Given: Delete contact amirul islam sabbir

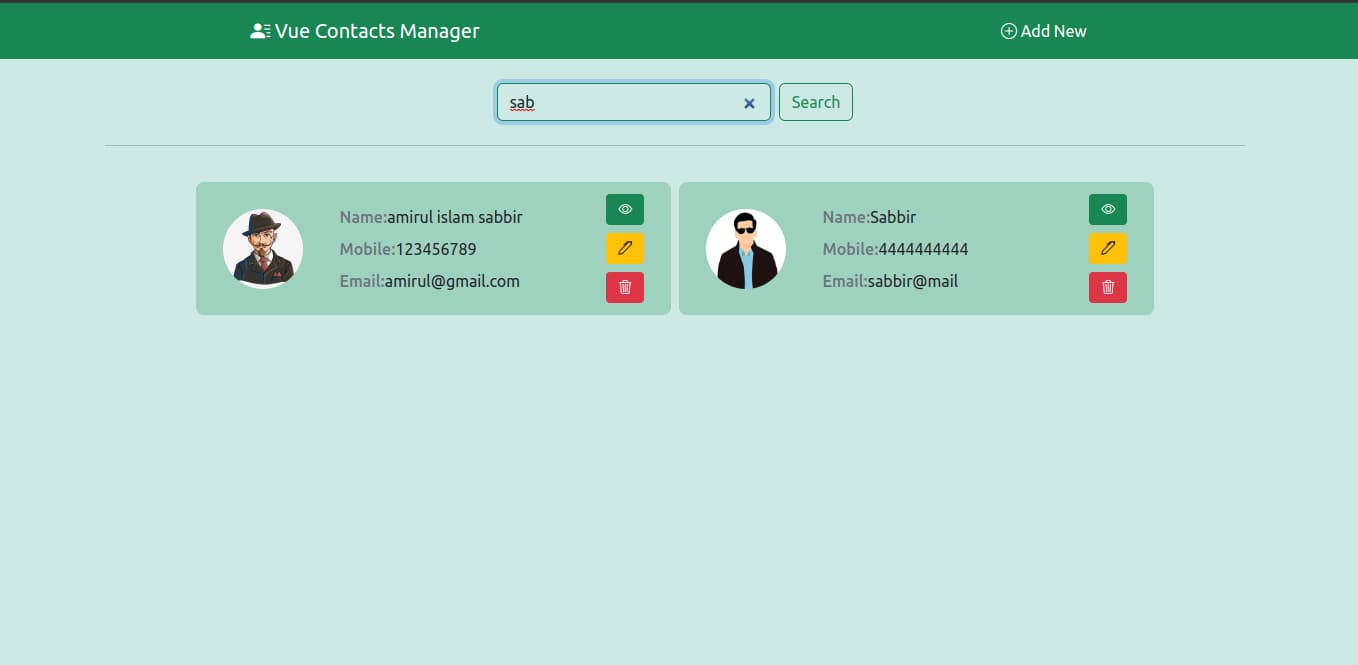Looking at the screenshot, I should click(624, 287).
